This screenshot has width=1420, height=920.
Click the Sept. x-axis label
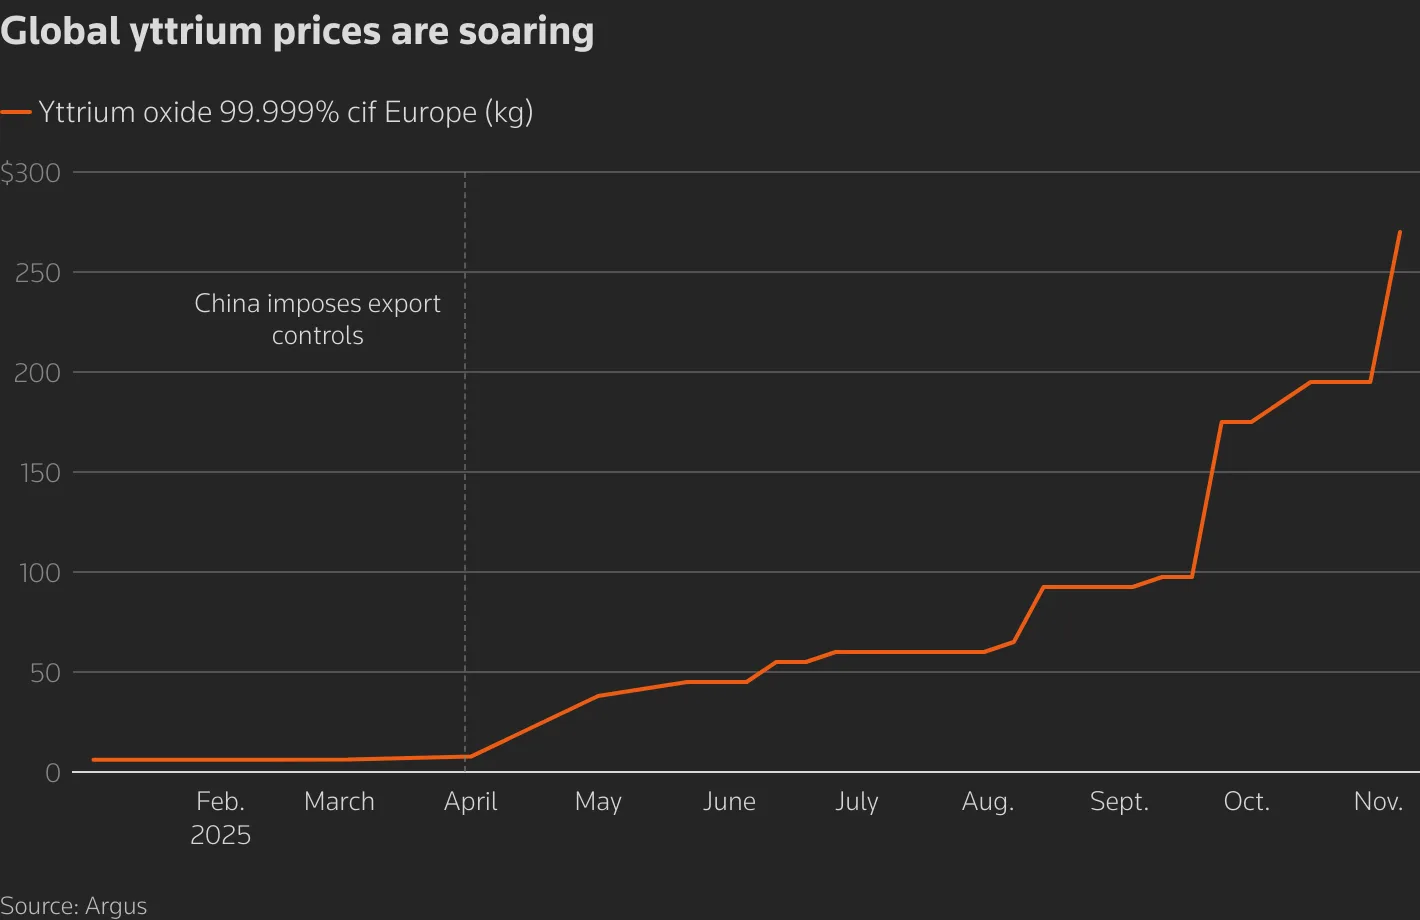click(x=1119, y=803)
